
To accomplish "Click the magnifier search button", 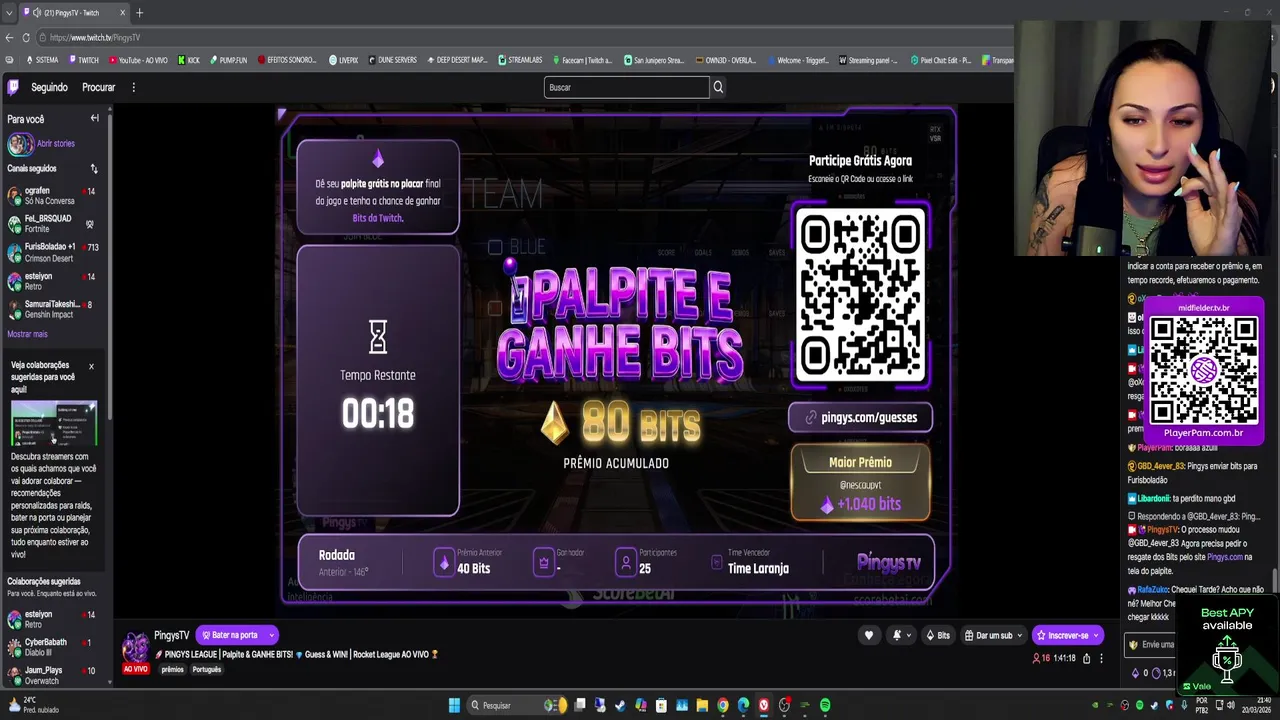I will (x=718, y=87).
